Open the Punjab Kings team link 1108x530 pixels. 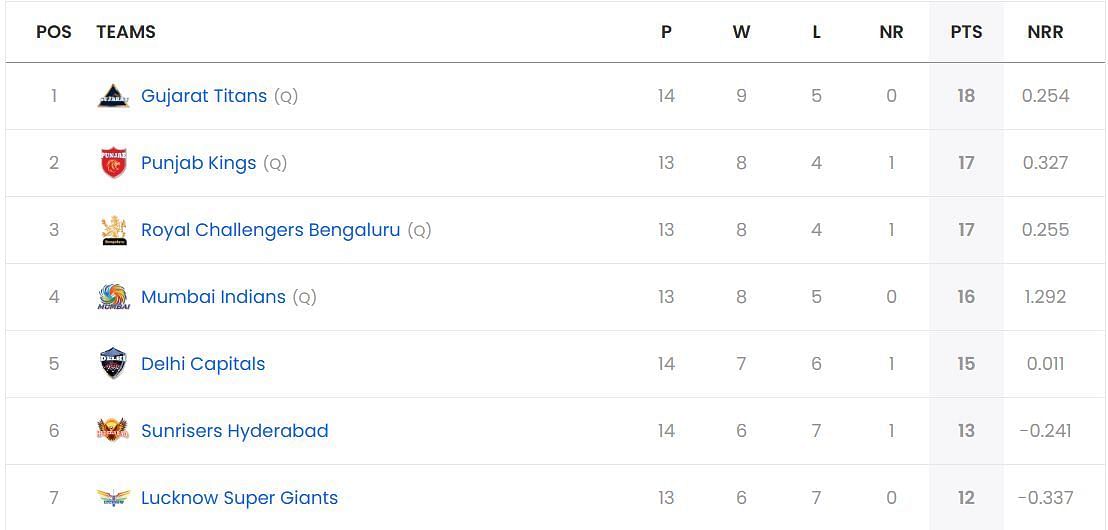(x=199, y=163)
